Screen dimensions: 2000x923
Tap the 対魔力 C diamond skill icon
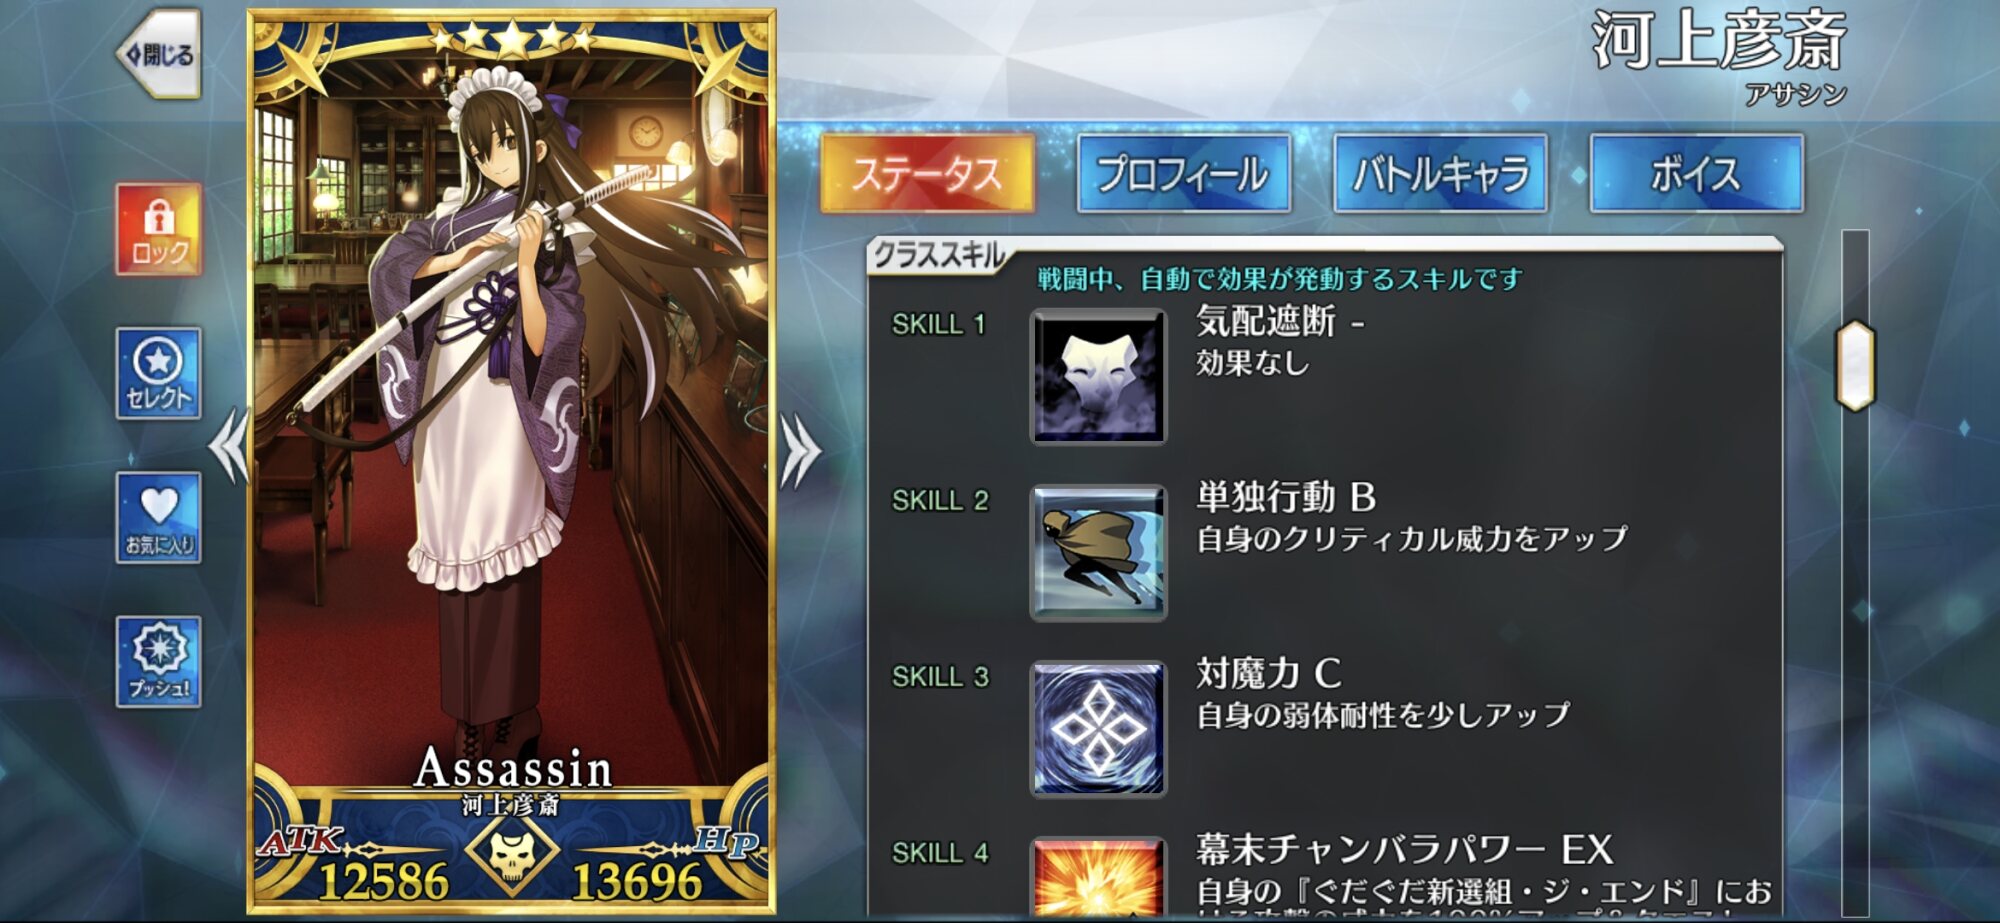[1098, 729]
